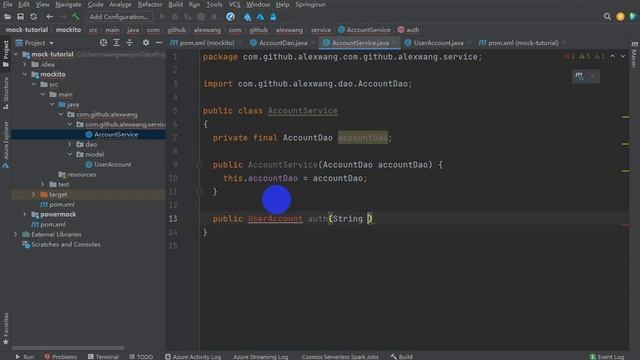
Task: Click Collapse All icon in Project panel
Action: [x=129, y=43]
